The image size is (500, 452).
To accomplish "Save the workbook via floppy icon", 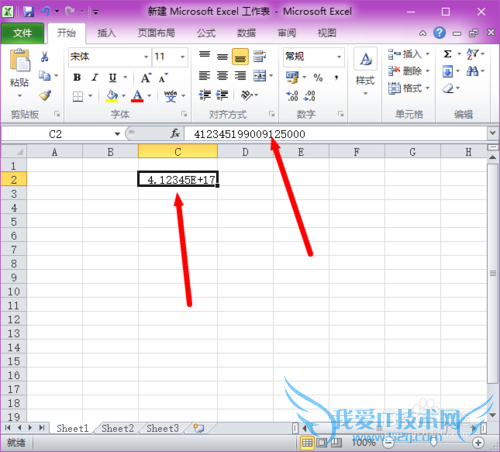I will click(x=29, y=12).
